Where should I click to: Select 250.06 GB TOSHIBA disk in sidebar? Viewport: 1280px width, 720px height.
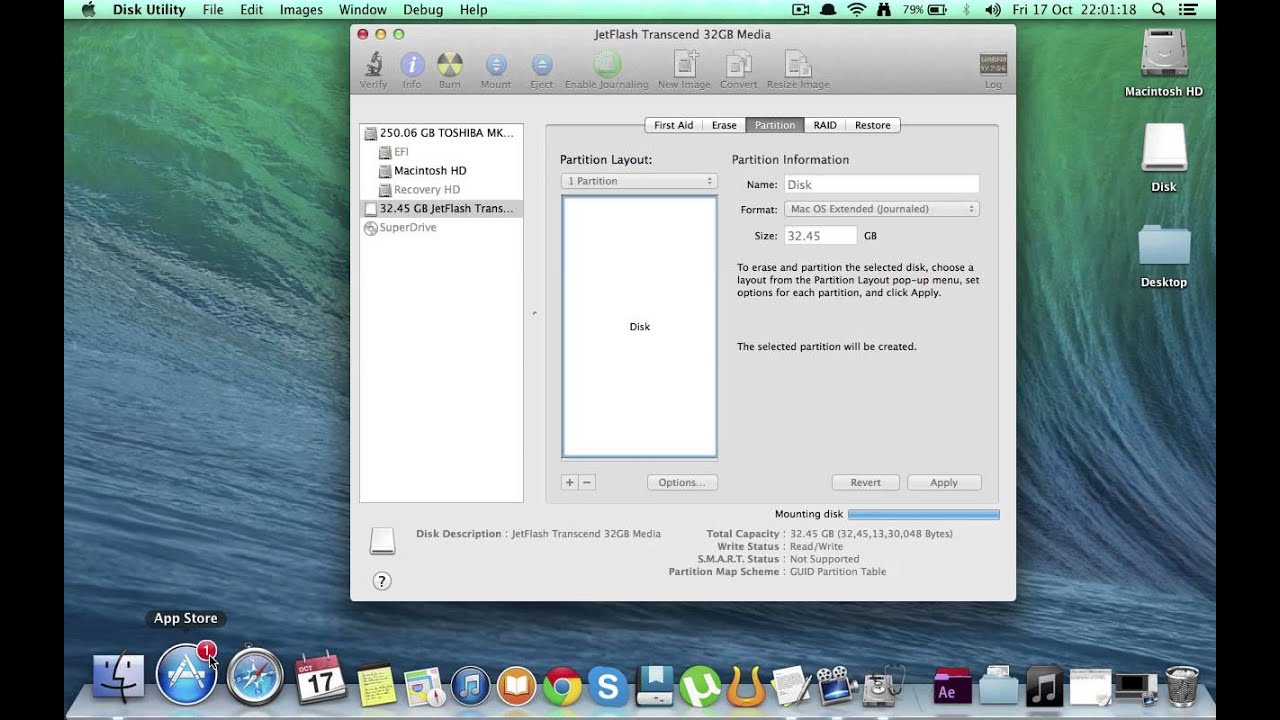[441, 133]
